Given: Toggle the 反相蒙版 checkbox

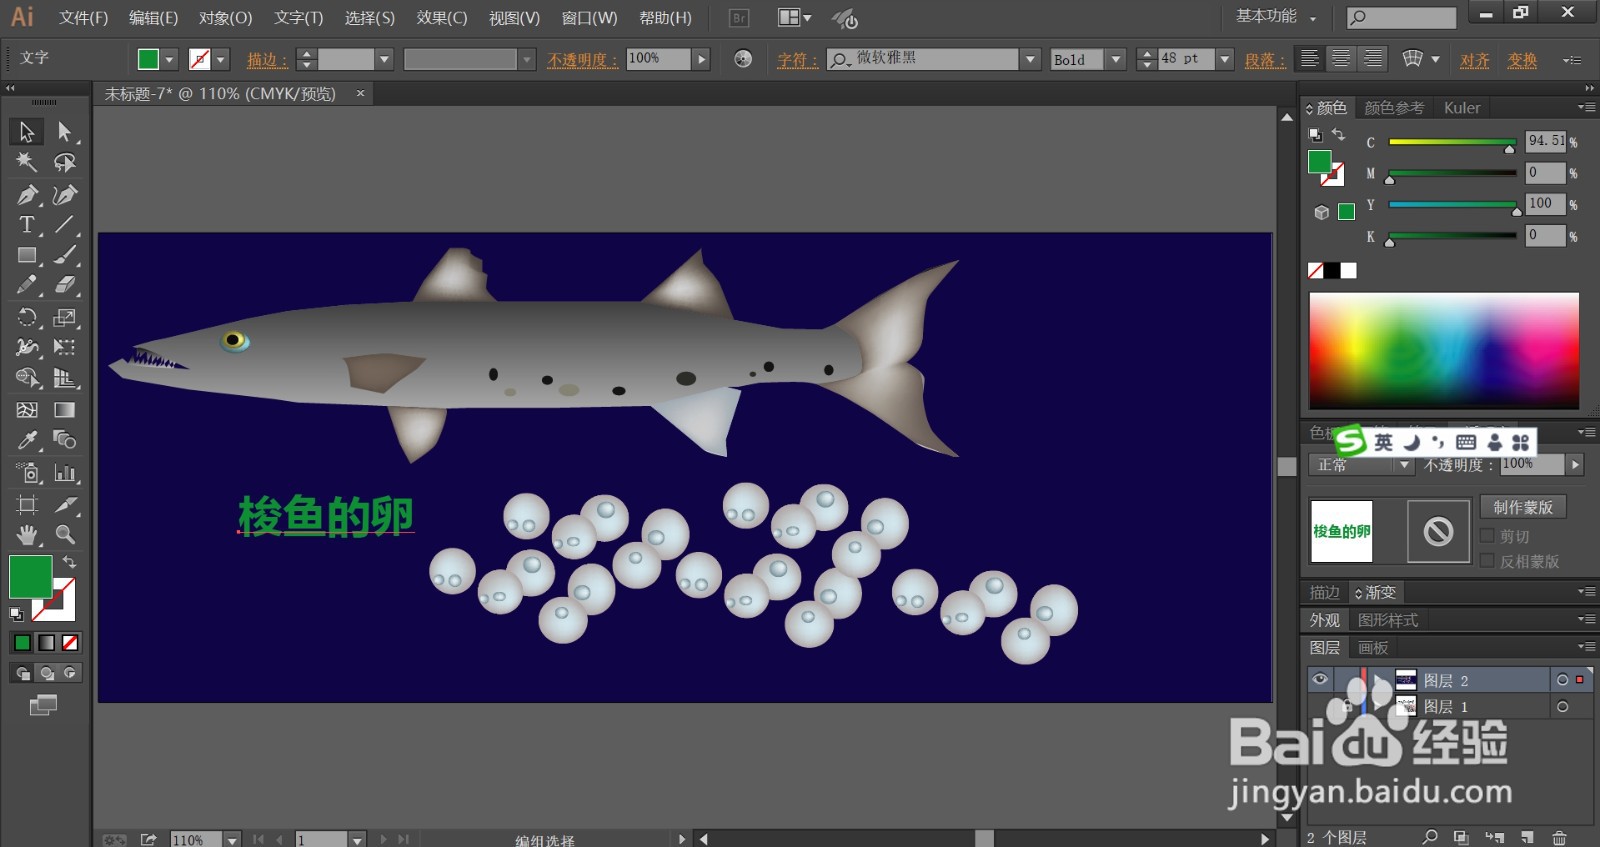Looking at the screenshot, I should [x=1487, y=560].
